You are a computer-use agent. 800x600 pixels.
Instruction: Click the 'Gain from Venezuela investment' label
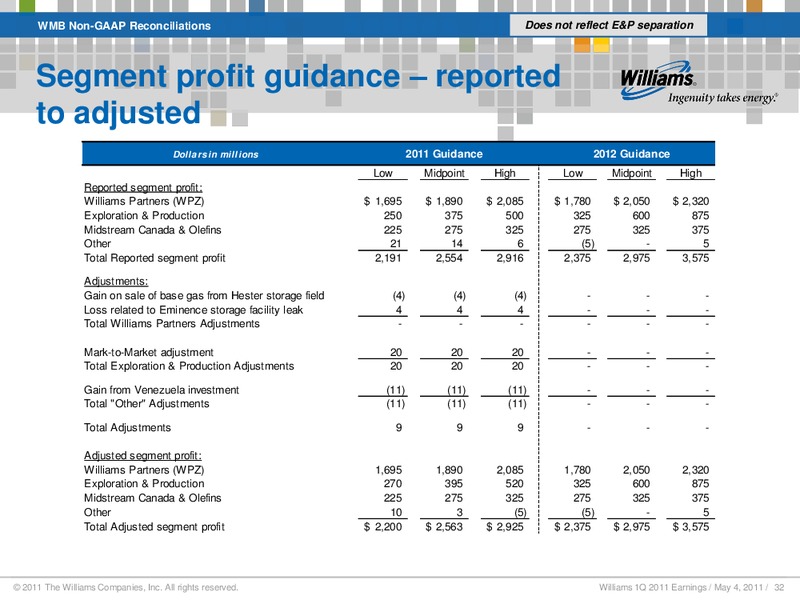pyautogui.click(x=161, y=390)
